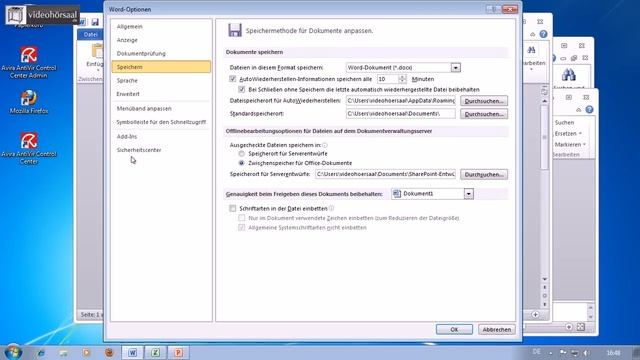
Task: Toggle Bei Schließen ohne Speichern checkbox
Action: click(242, 89)
